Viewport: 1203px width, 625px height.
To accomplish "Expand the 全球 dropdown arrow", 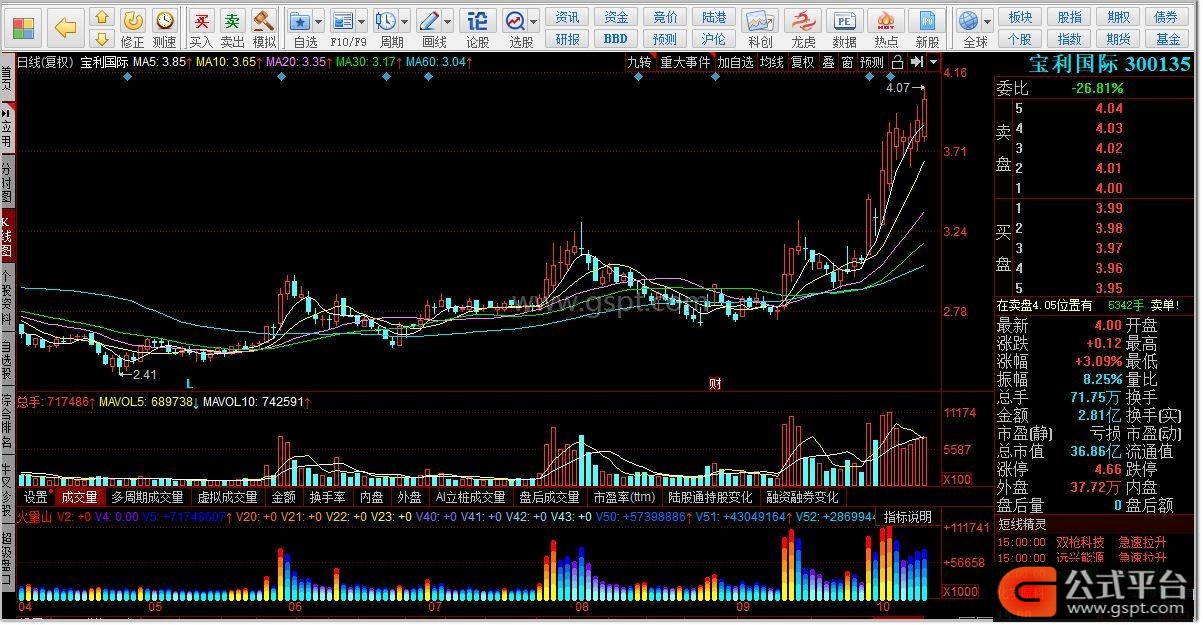I will 989,21.
